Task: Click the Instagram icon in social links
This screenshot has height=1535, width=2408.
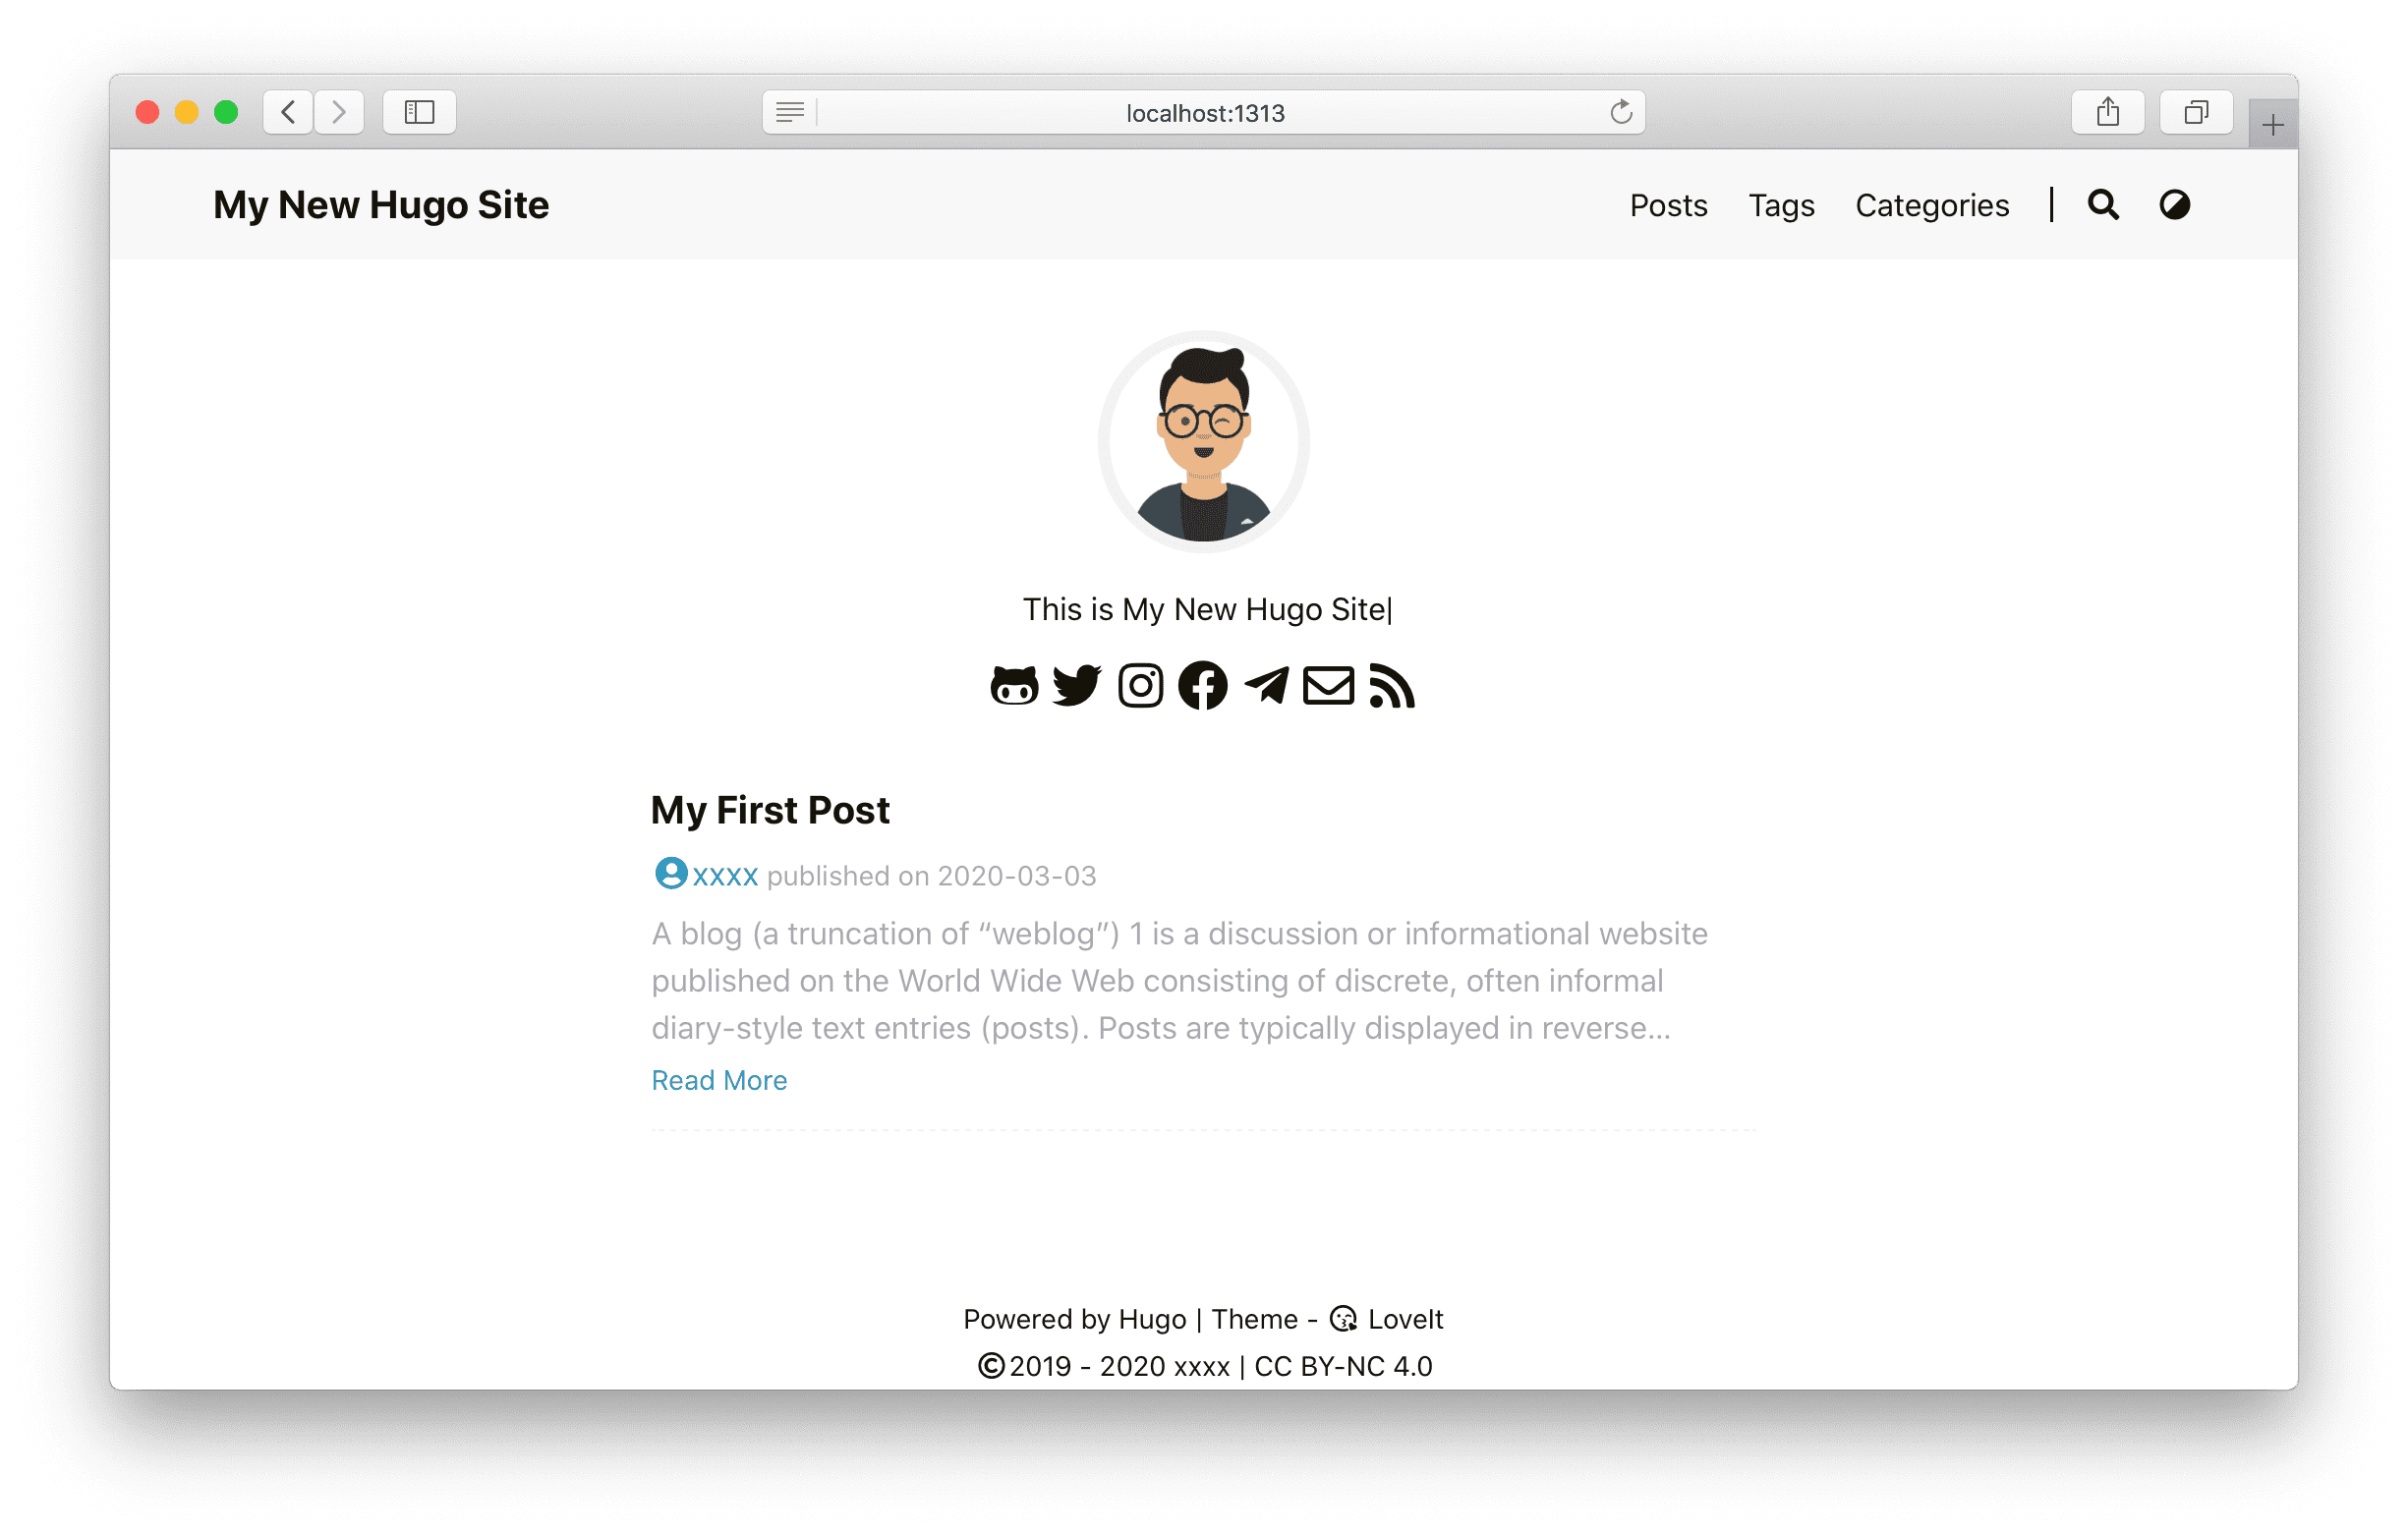Action: [1141, 684]
